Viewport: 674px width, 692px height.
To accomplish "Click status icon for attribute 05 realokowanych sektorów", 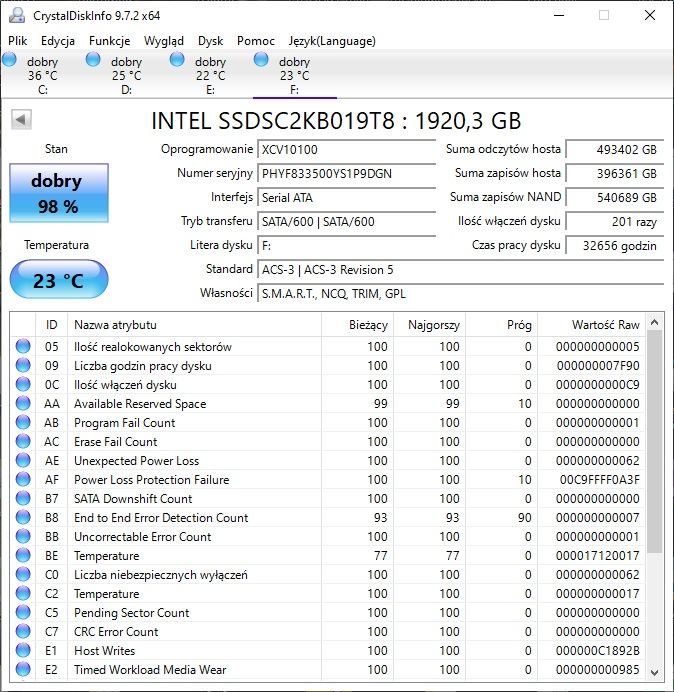I will coord(23,346).
